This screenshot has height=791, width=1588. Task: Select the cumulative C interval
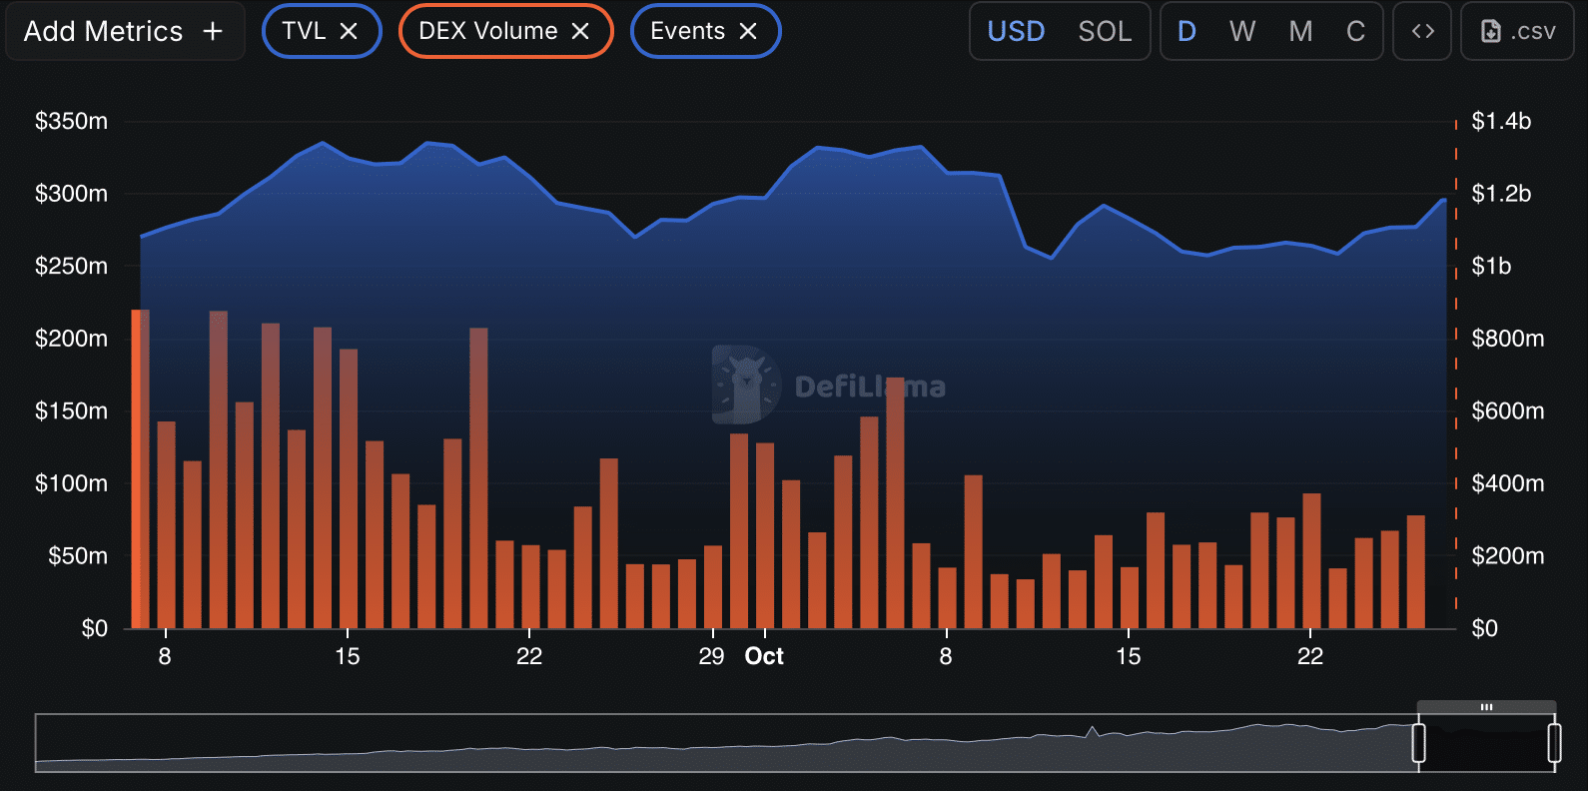tap(1355, 31)
